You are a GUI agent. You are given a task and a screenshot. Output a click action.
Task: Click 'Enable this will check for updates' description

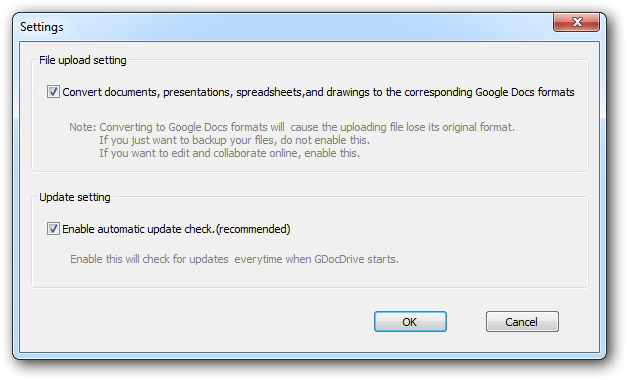[150, 259]
